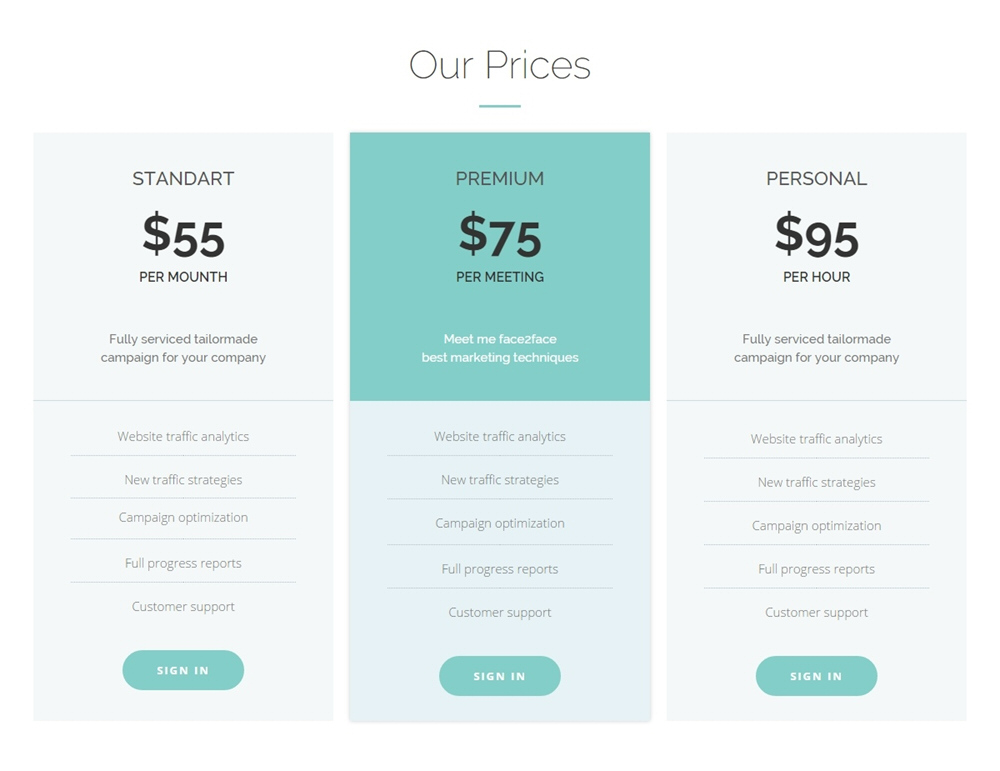Click Meet me face2face description text
This screenshot has width=1000, height=771.
coord(500,339)
